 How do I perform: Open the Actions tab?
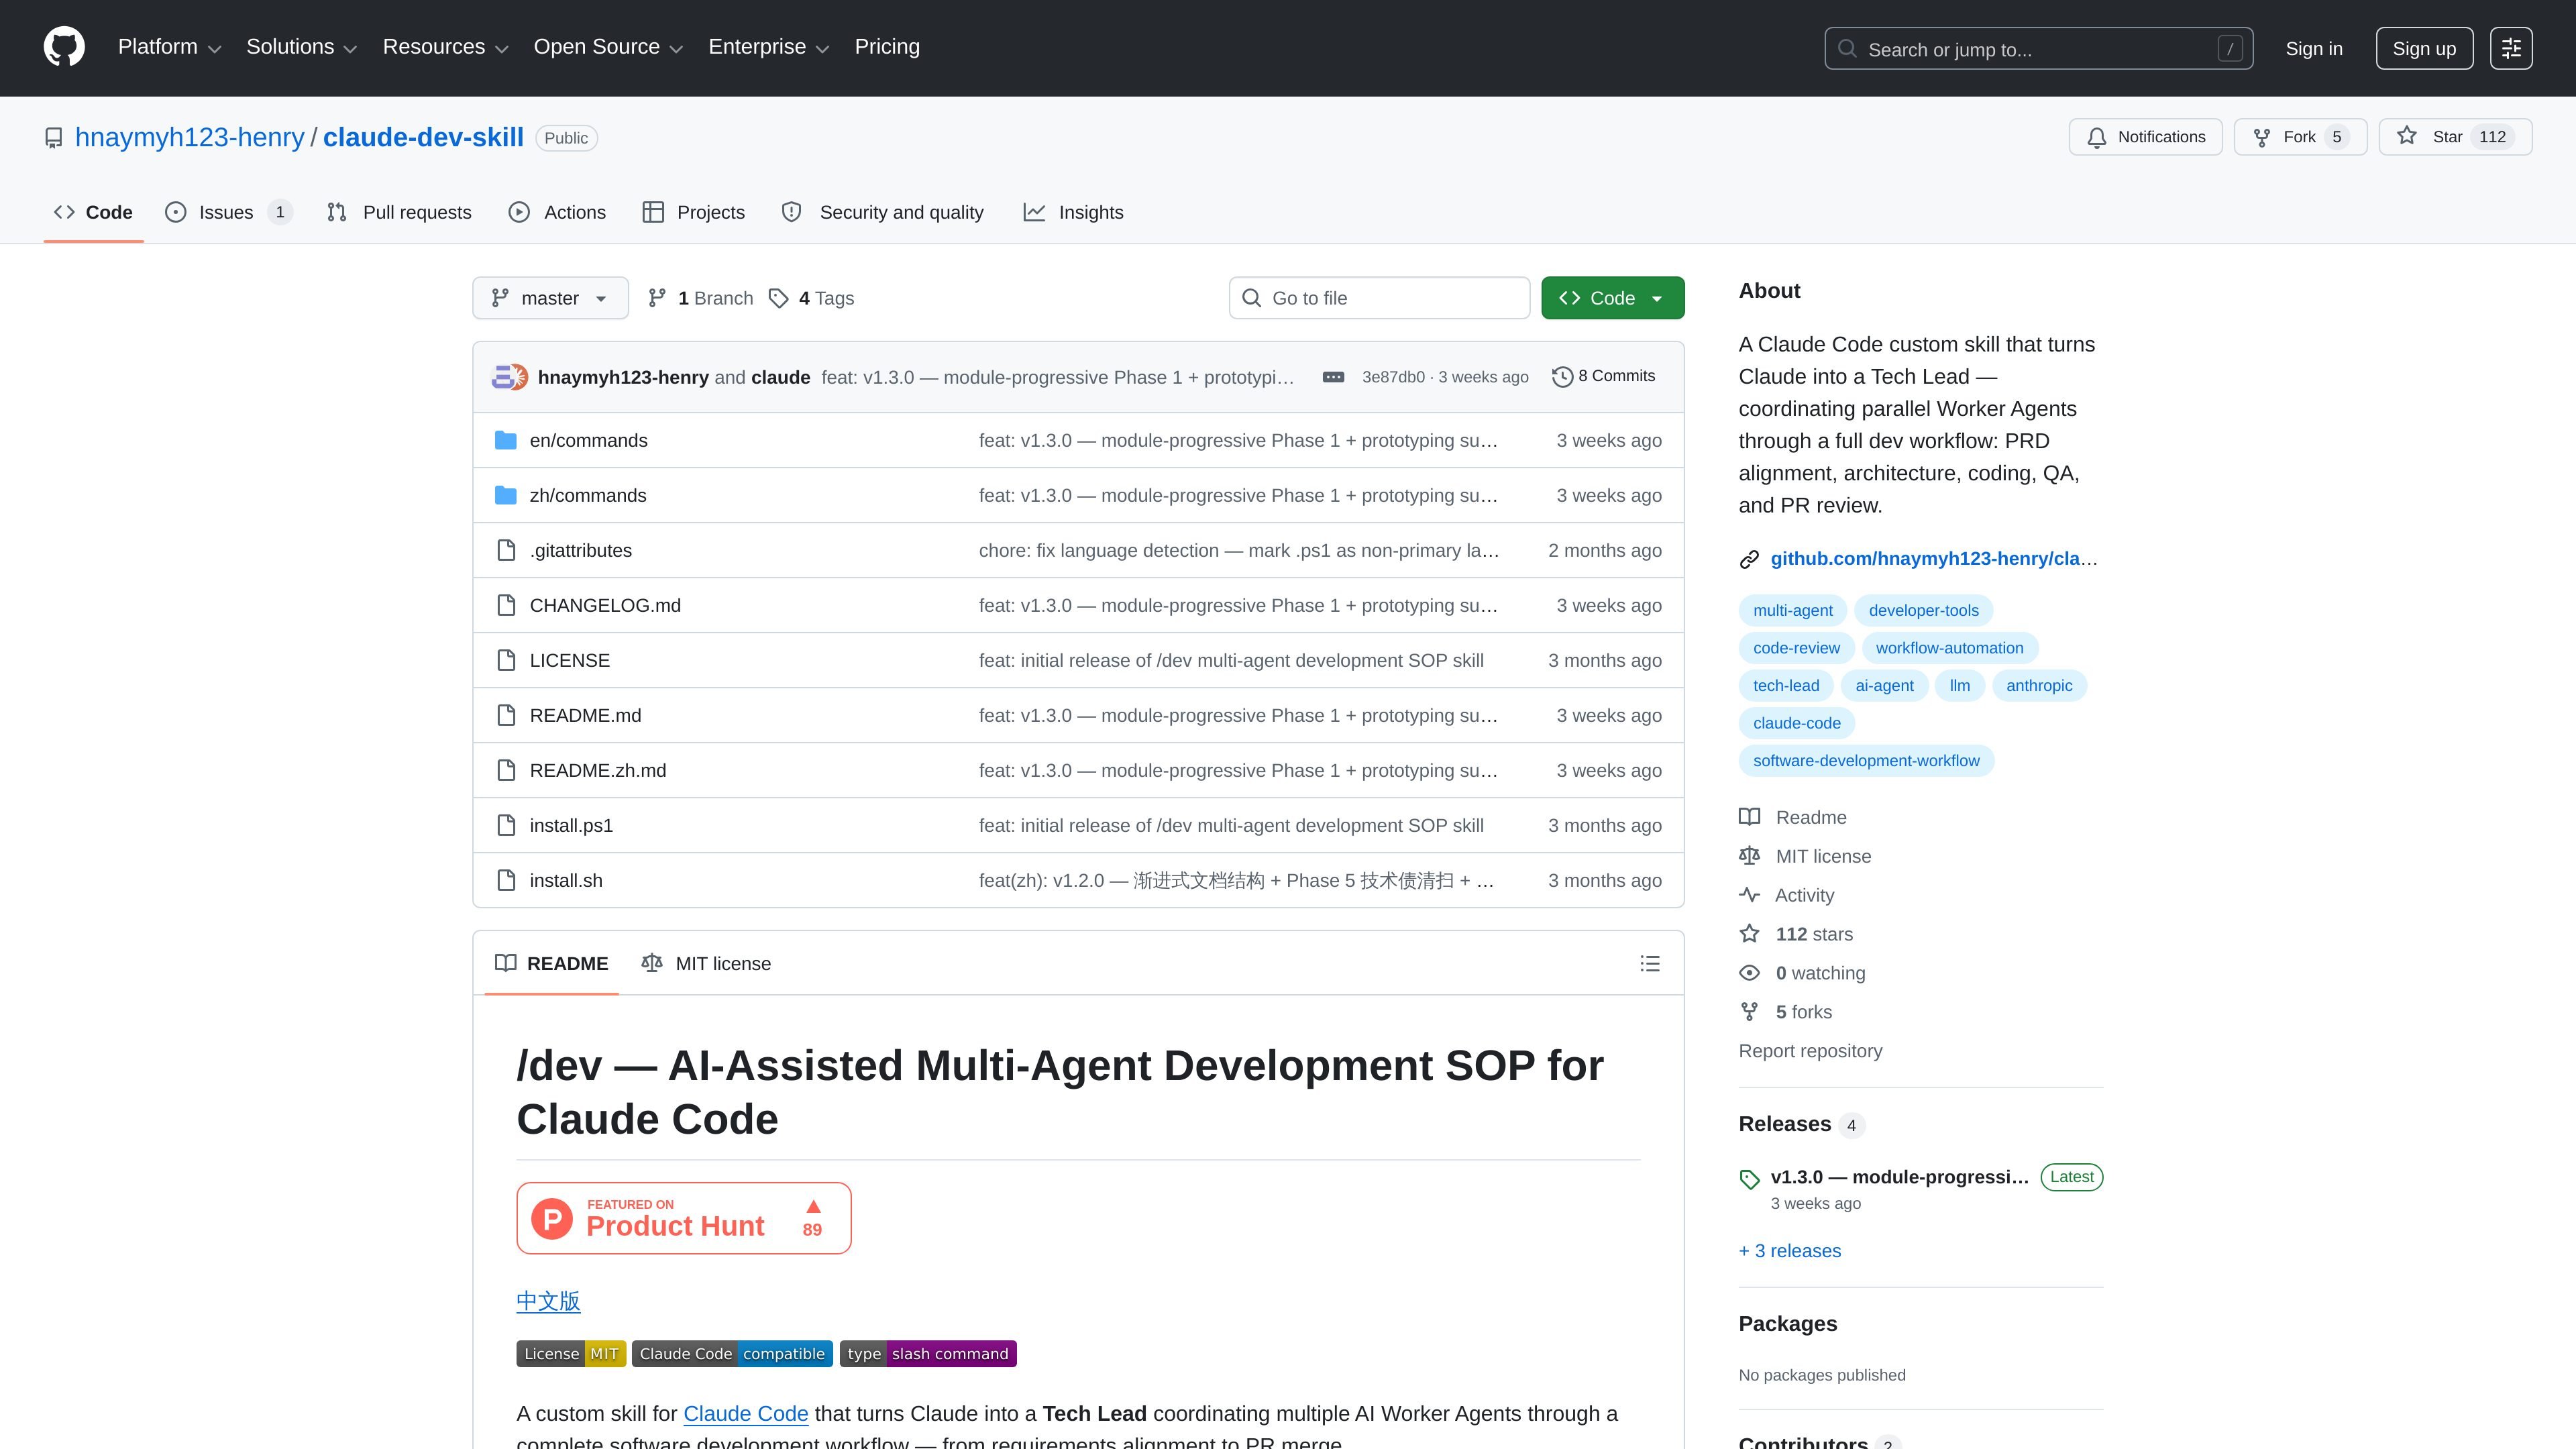[x=557, y=212]
